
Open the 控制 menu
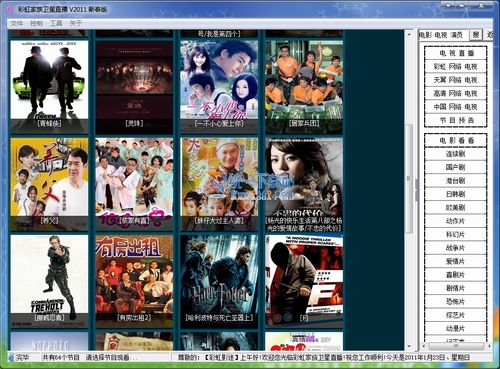36,23
